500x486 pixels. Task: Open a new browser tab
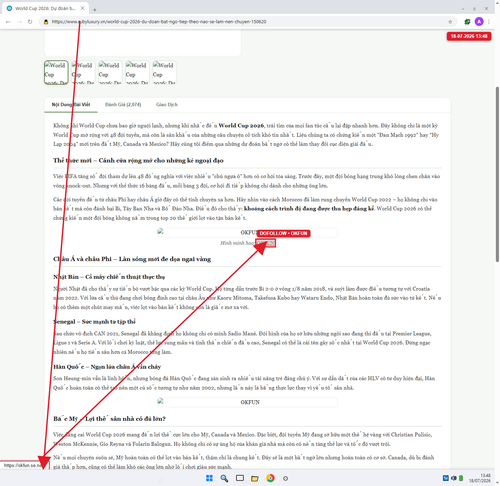(95, 10)
